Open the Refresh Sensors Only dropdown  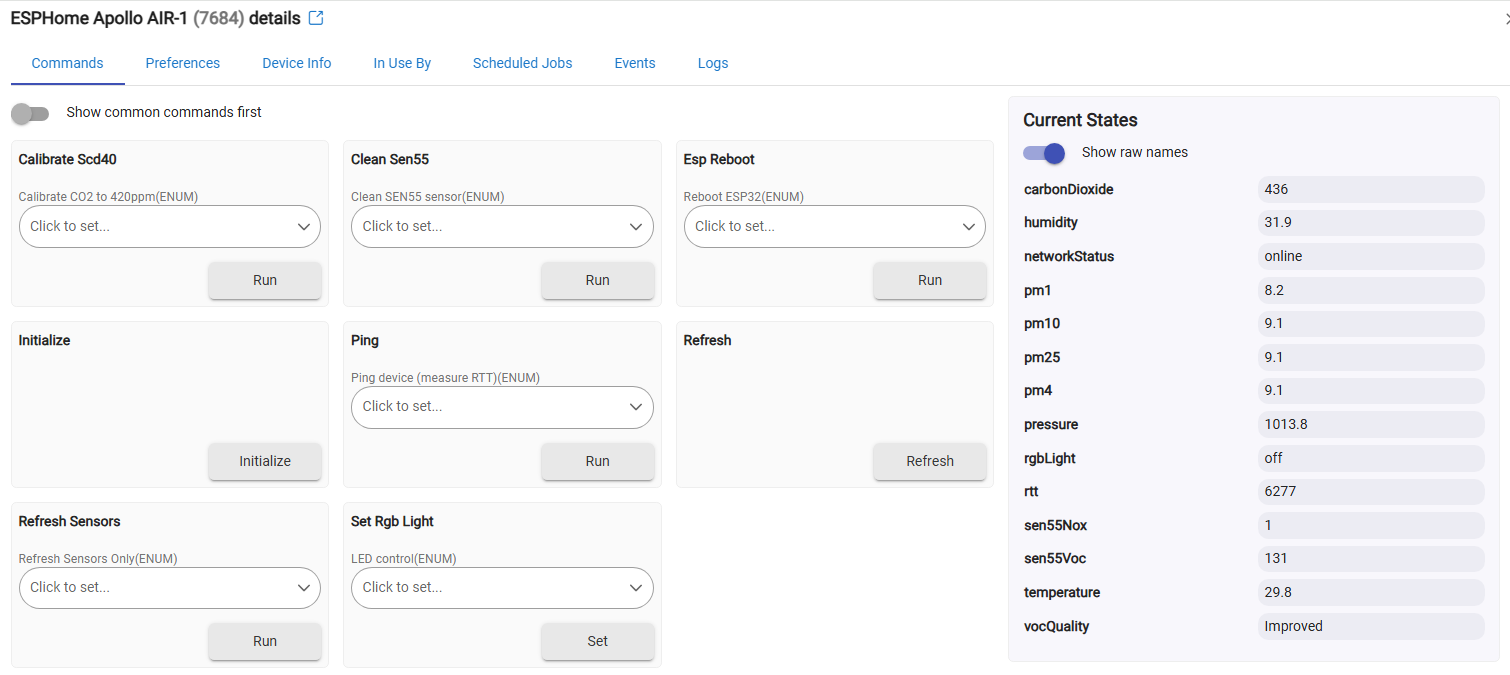(x=170, y=588)
